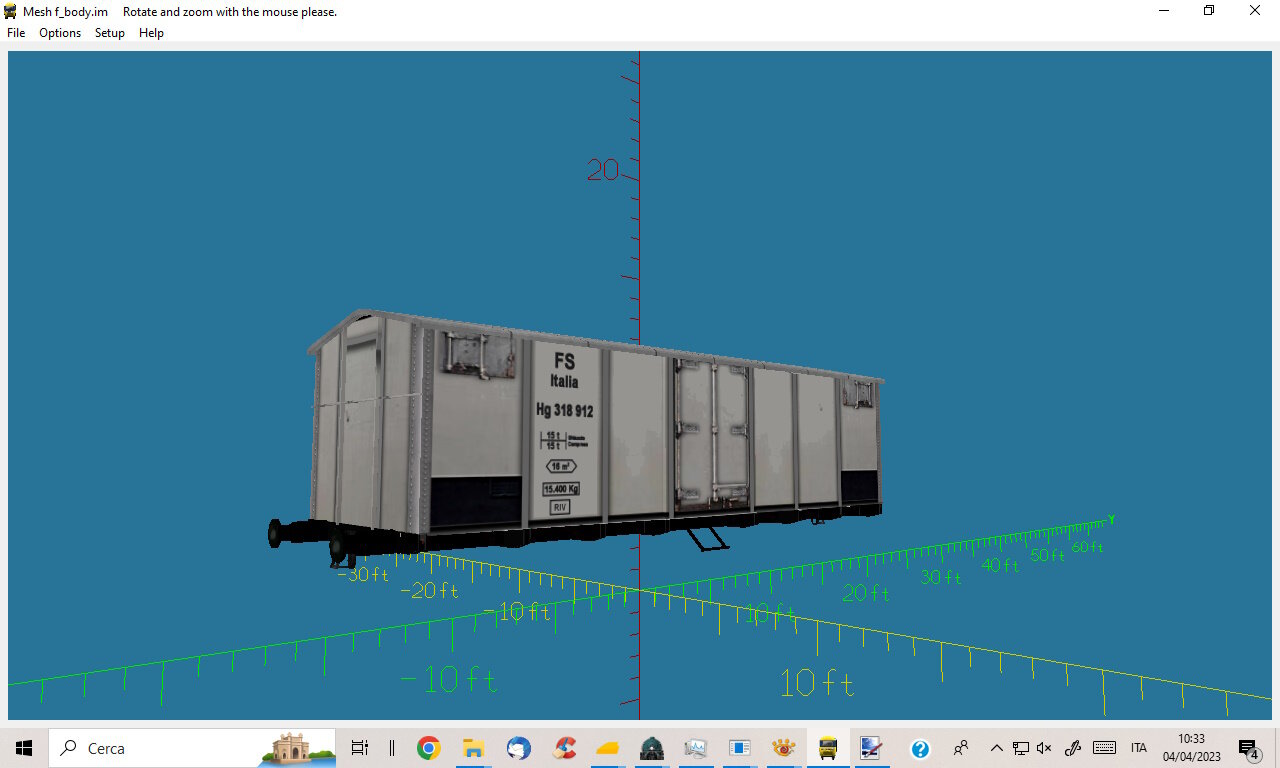Click the Mumbai gateway search highlight image
The height and width of the screenshot is (768, 1280).
(298, 749)
